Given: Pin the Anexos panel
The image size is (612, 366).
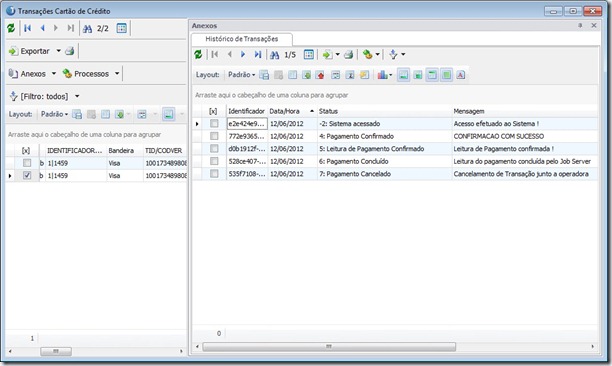Looking at the screenshot, I should tap(580, 25).
